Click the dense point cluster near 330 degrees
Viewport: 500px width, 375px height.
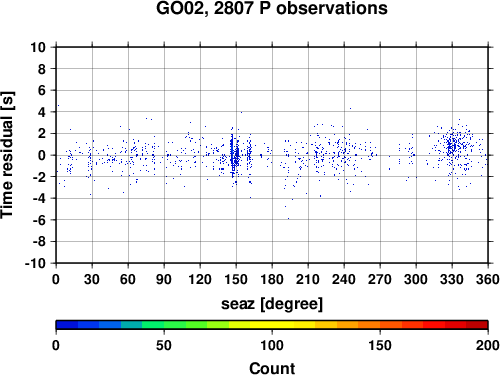point(453,147)
